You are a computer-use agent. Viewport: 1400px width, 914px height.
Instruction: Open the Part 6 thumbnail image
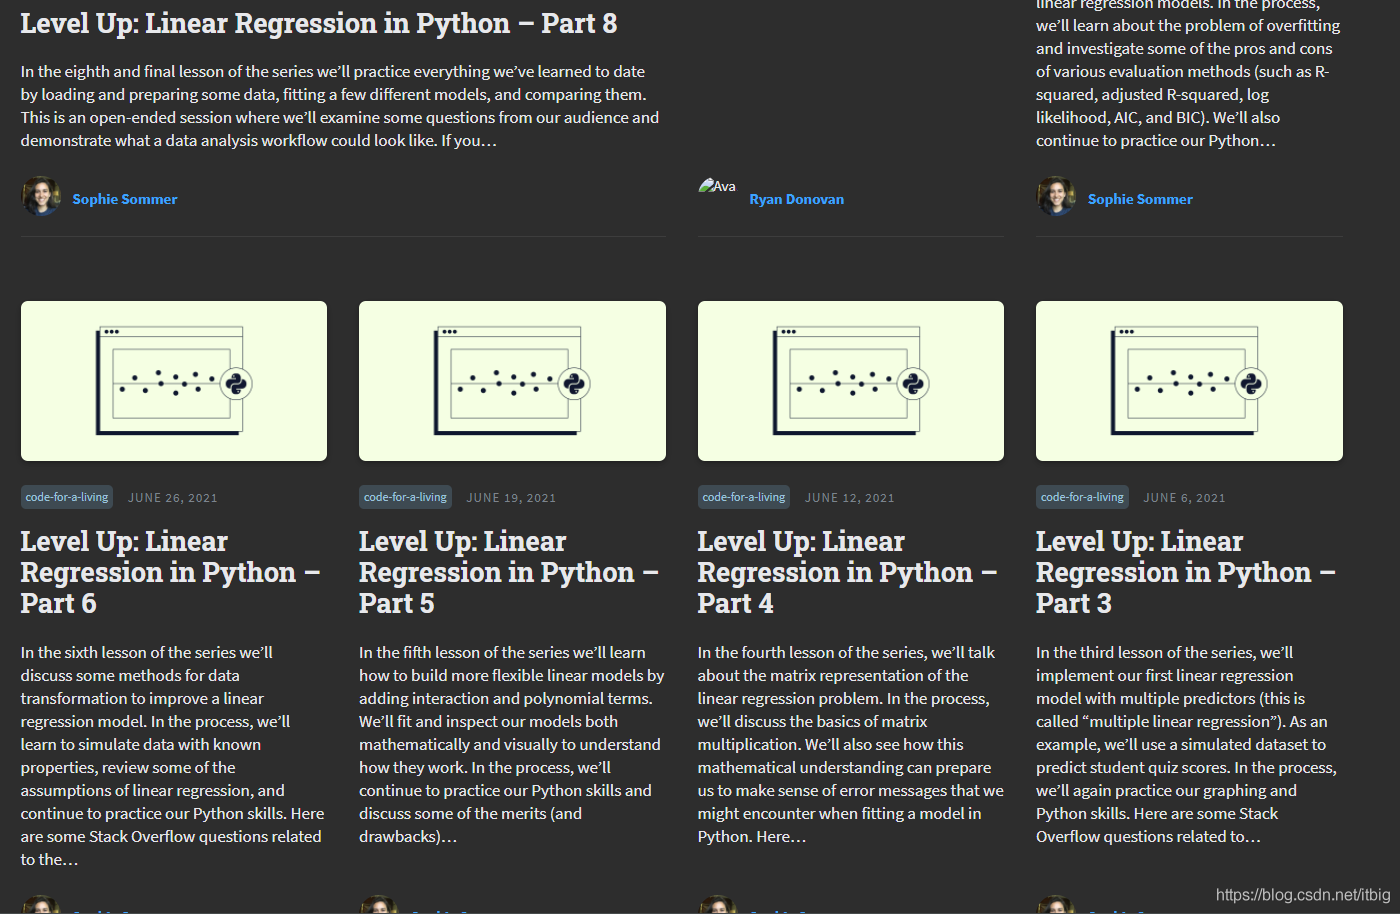[x=174, y=381]
